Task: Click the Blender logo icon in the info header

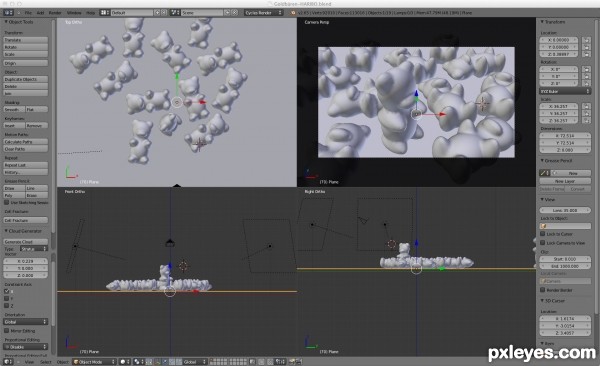Action: (x=293, y=13)
